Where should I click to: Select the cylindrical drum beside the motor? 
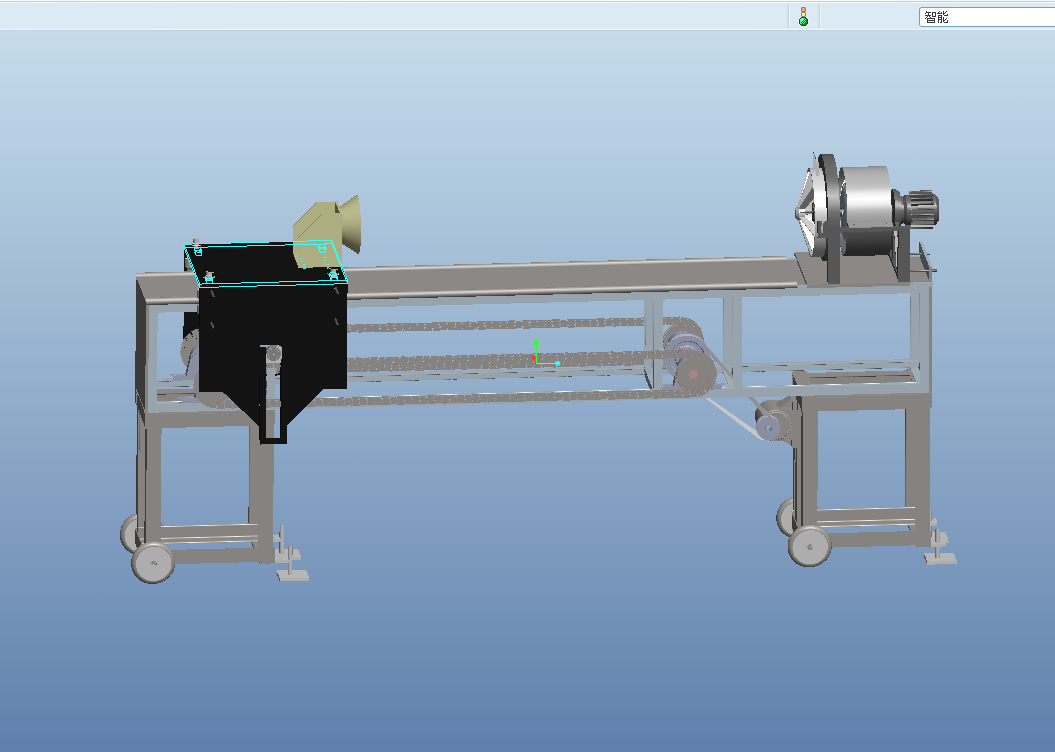867,211
